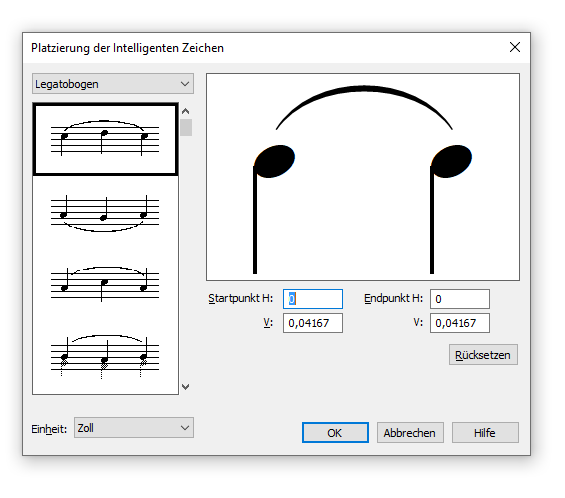The height and width of the screenshot is (498, 565).
Task: Click the Startpunkt V value field
Action: point(313,323)
